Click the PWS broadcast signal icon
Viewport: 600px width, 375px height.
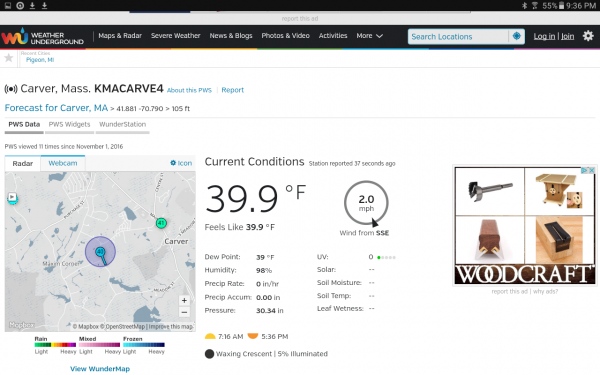11,89
